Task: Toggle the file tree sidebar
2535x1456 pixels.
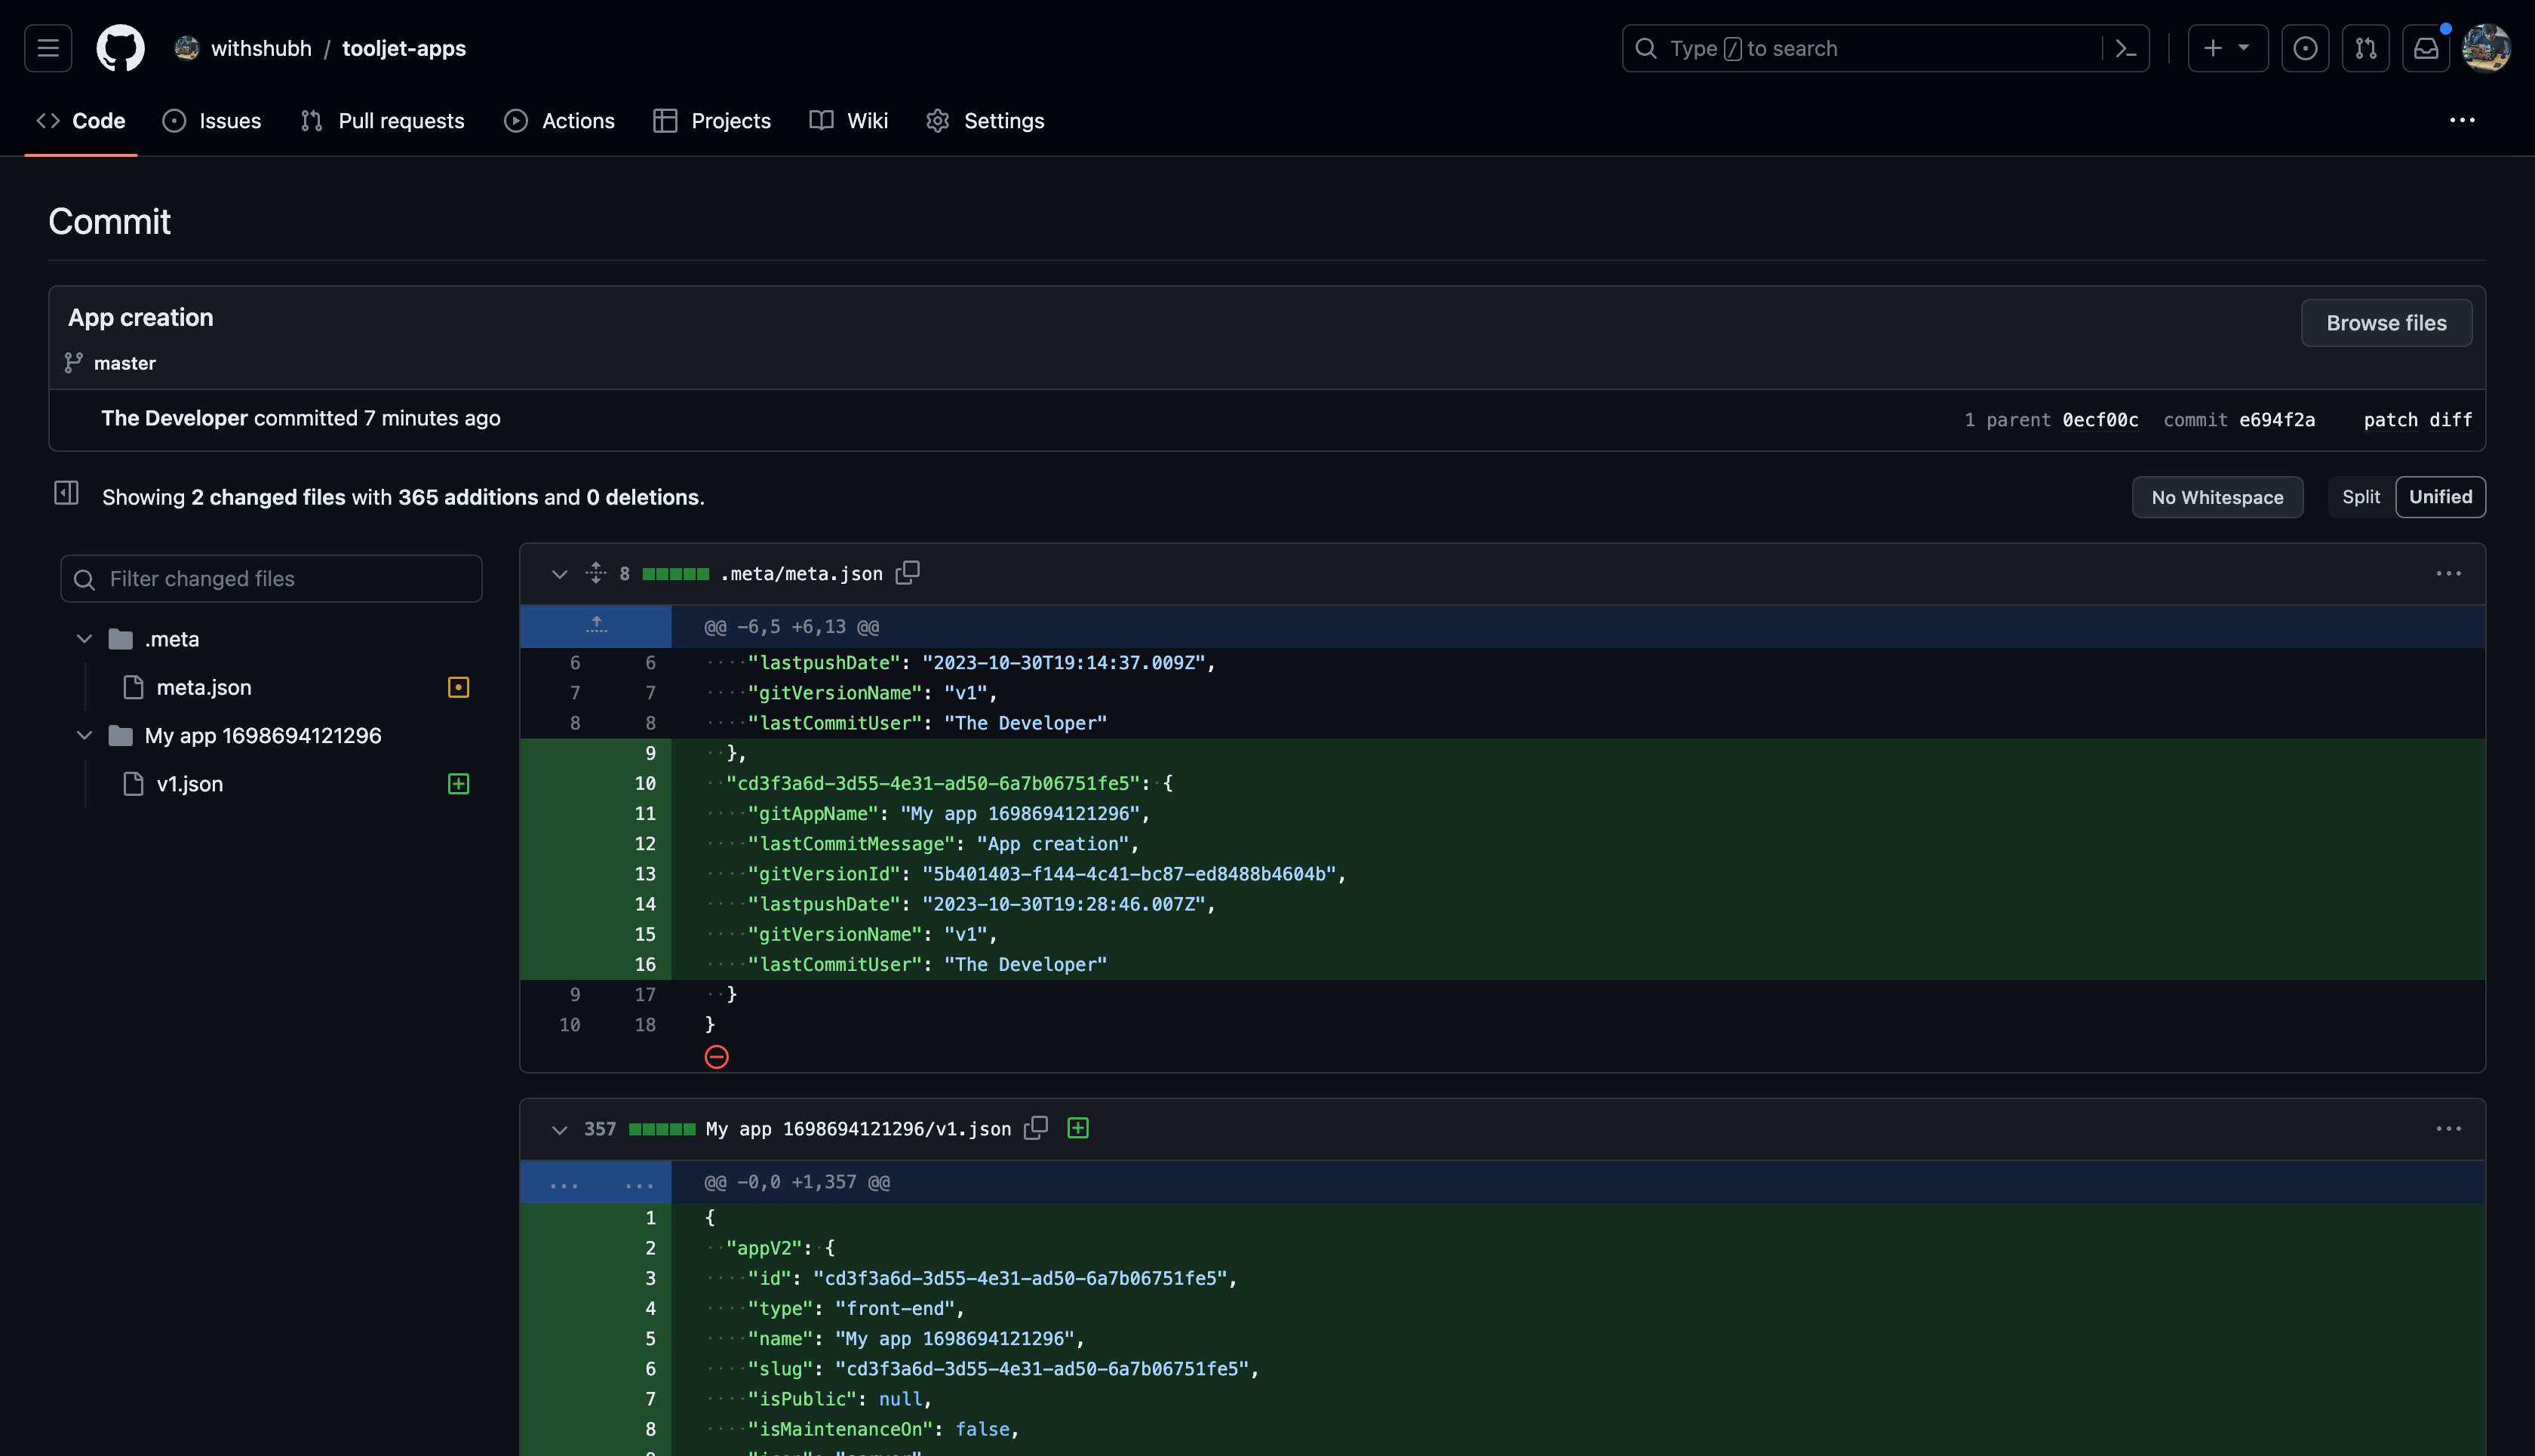Action: point(66,493)
